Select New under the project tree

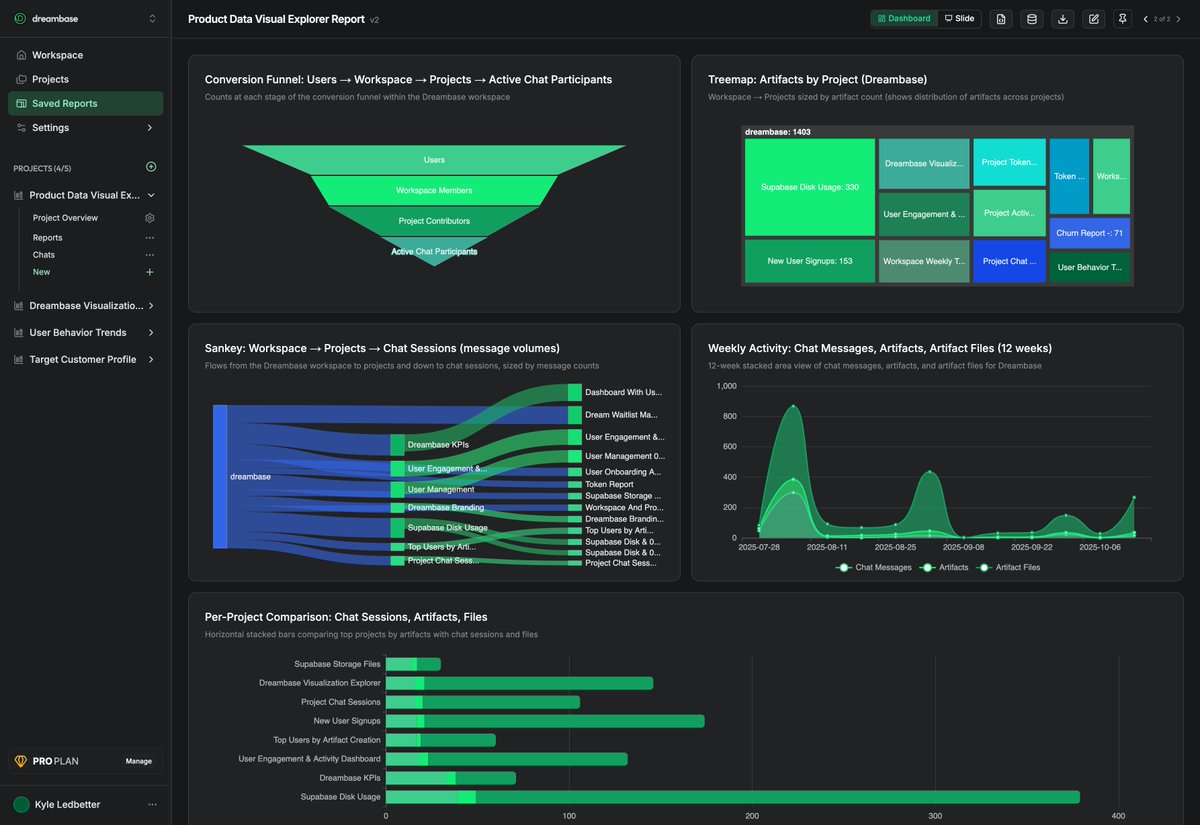[41, 271]
